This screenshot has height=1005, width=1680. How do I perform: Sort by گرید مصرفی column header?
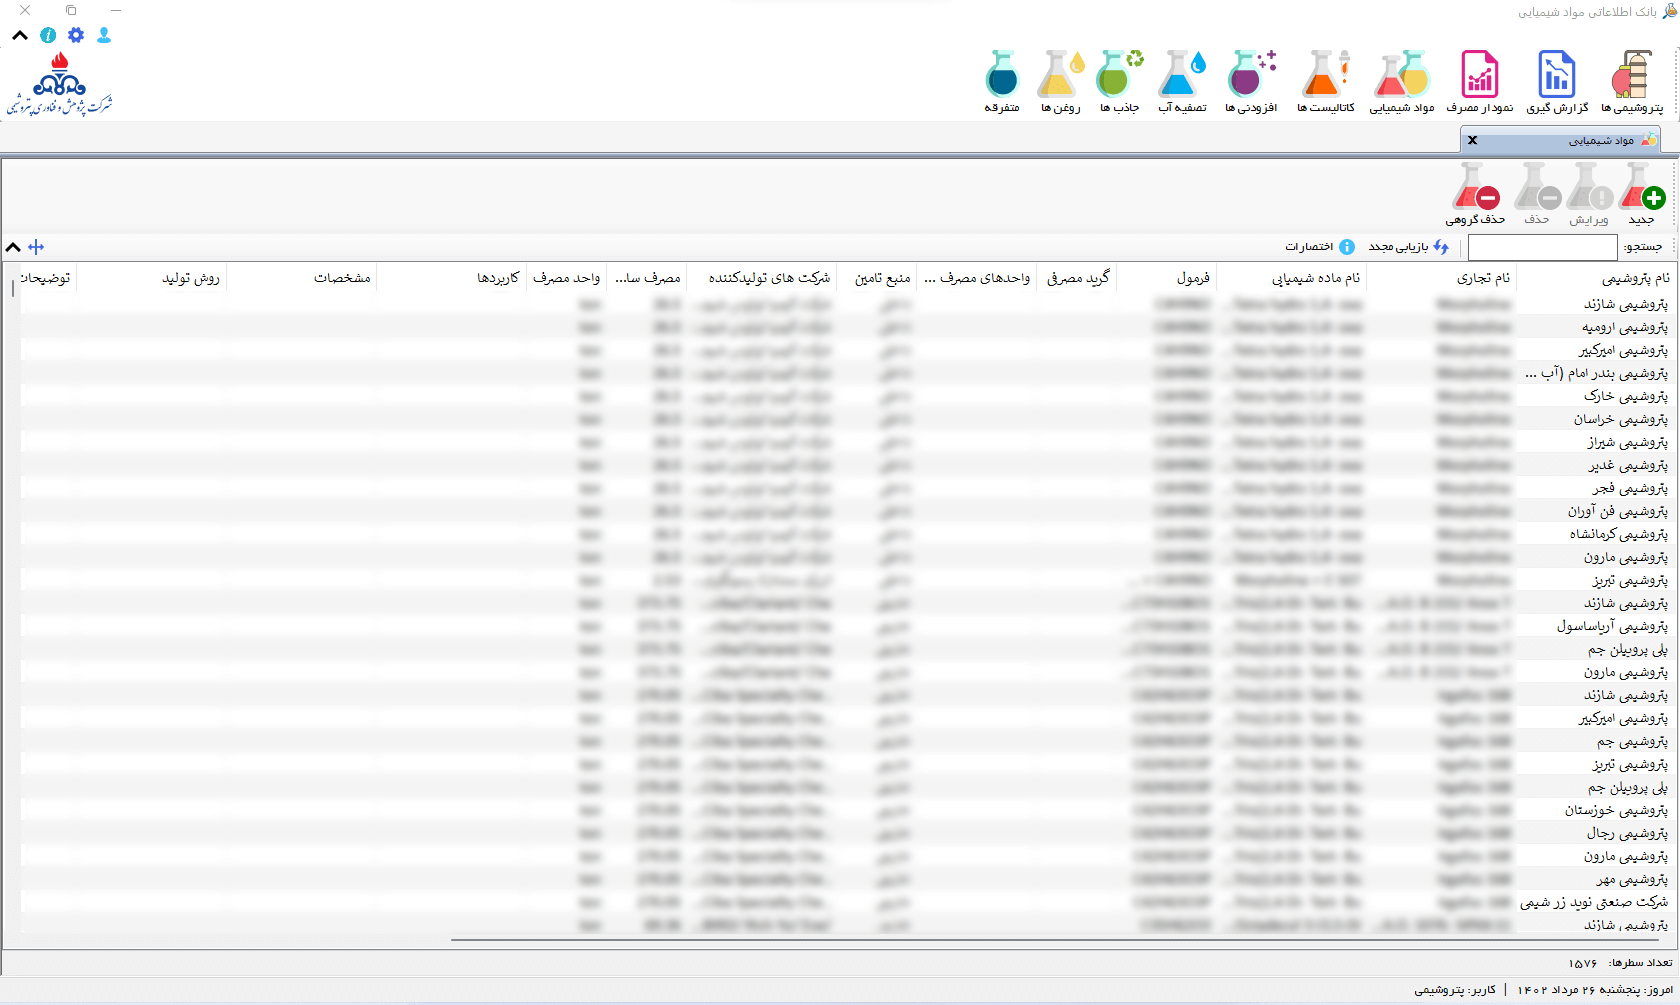click(x=1076, y=278)
